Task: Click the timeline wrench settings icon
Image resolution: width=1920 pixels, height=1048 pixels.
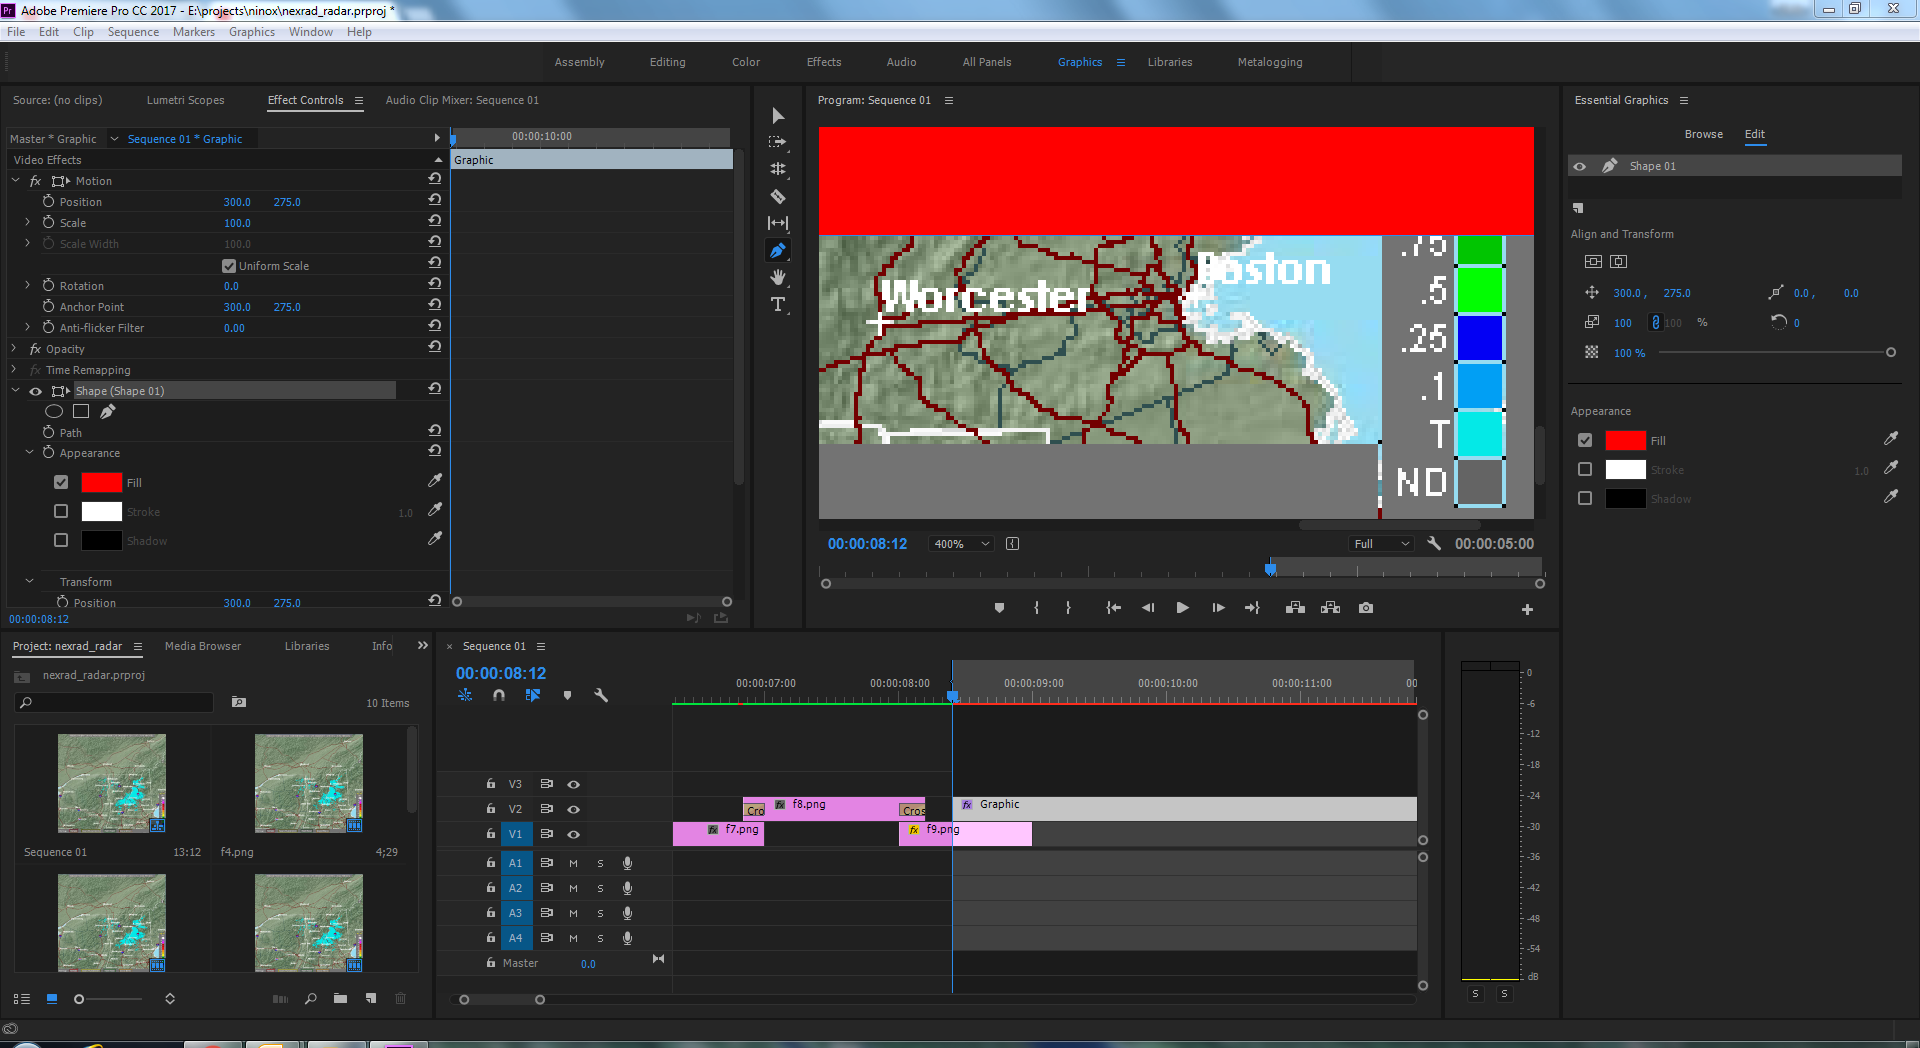Action: pos(601,695)
